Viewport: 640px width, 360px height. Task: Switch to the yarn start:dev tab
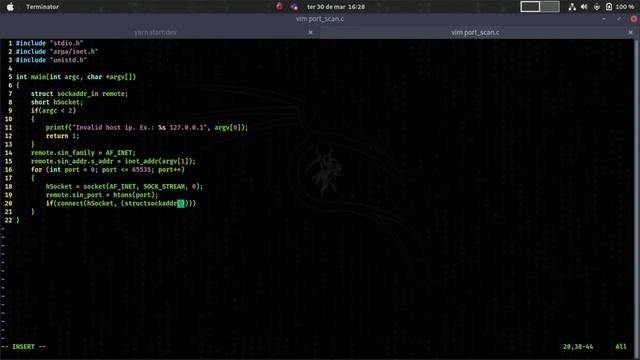pyautogui.click(x=156, y=32)
